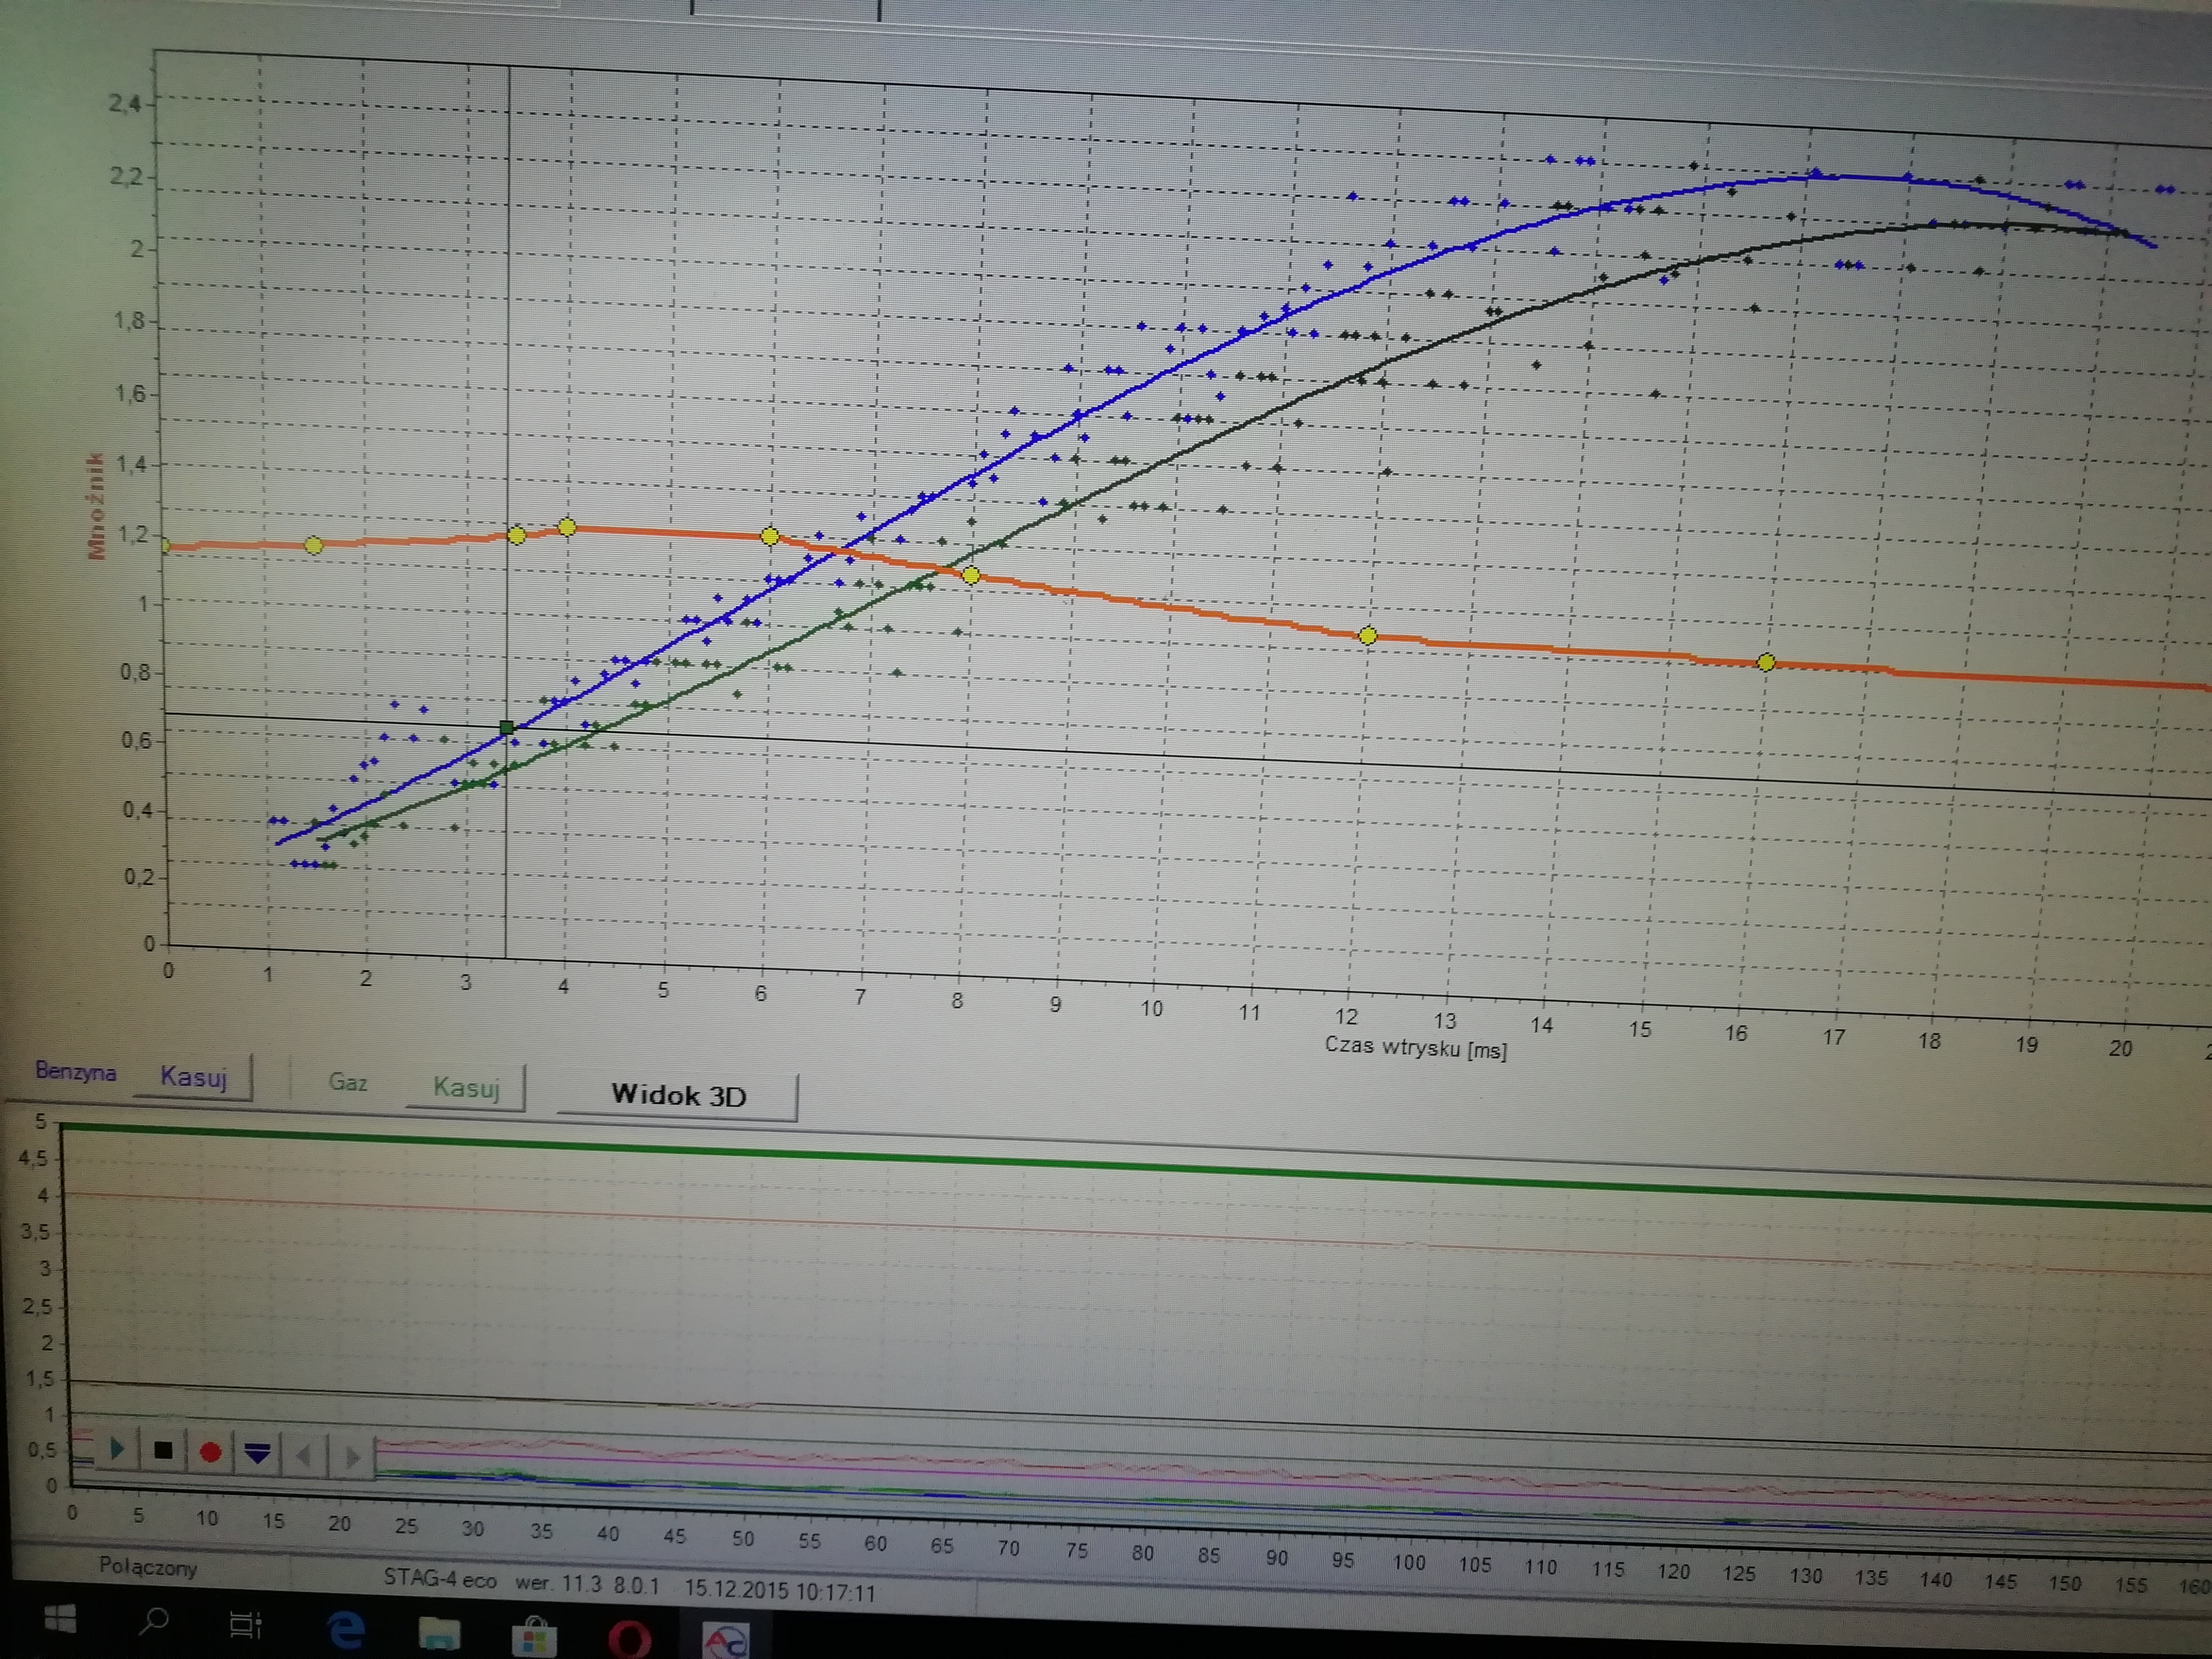Select yellow multiplier point near 16 ms
This screenshot has width=2212, height=1659.
tap(1765, 662)
